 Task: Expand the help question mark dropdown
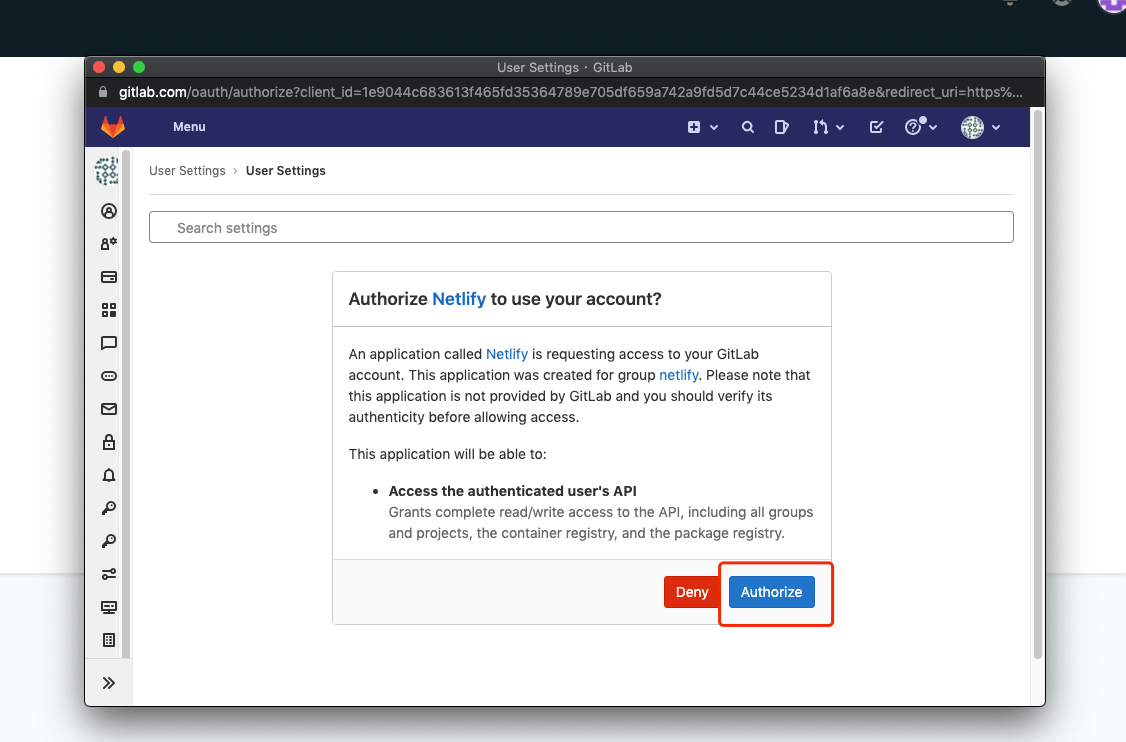pos(921,126)
